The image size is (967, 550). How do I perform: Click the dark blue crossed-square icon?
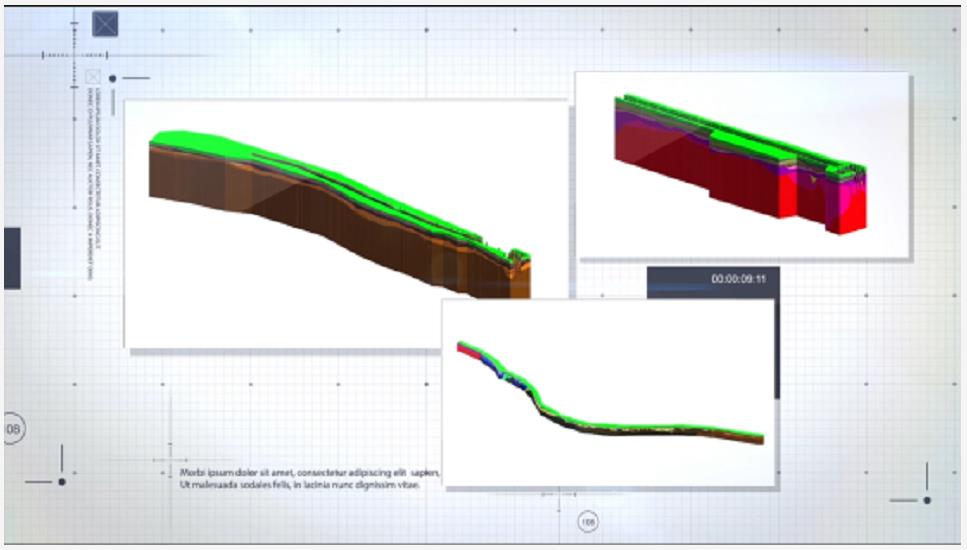coord(105,24)
